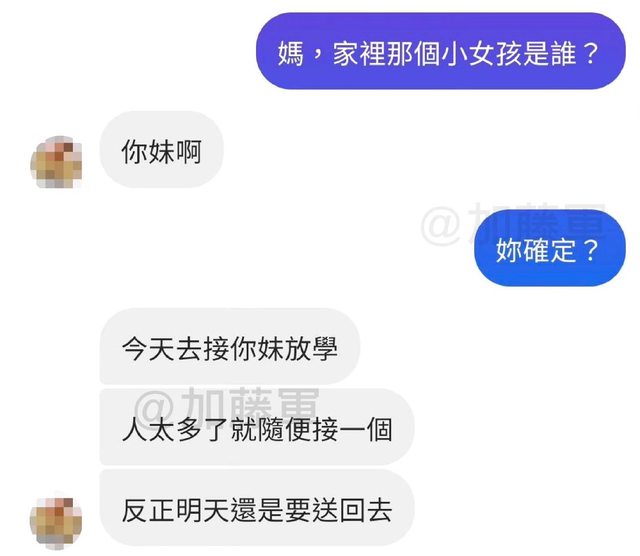Select the message 今天去接你妹放學
The height and width of the screenshot is (556, 640).
coord(230,347)
